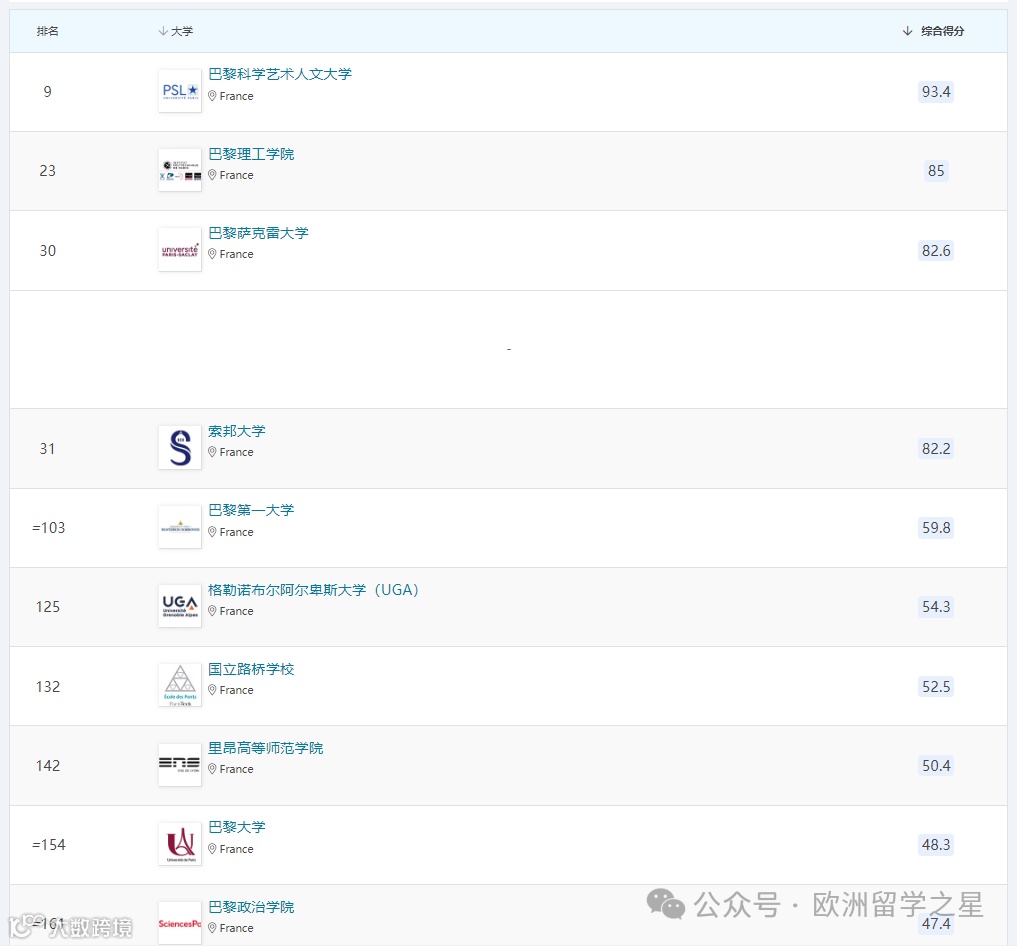
Task: Click location pin icon under 索邦大学
Action: coord(212,452)
